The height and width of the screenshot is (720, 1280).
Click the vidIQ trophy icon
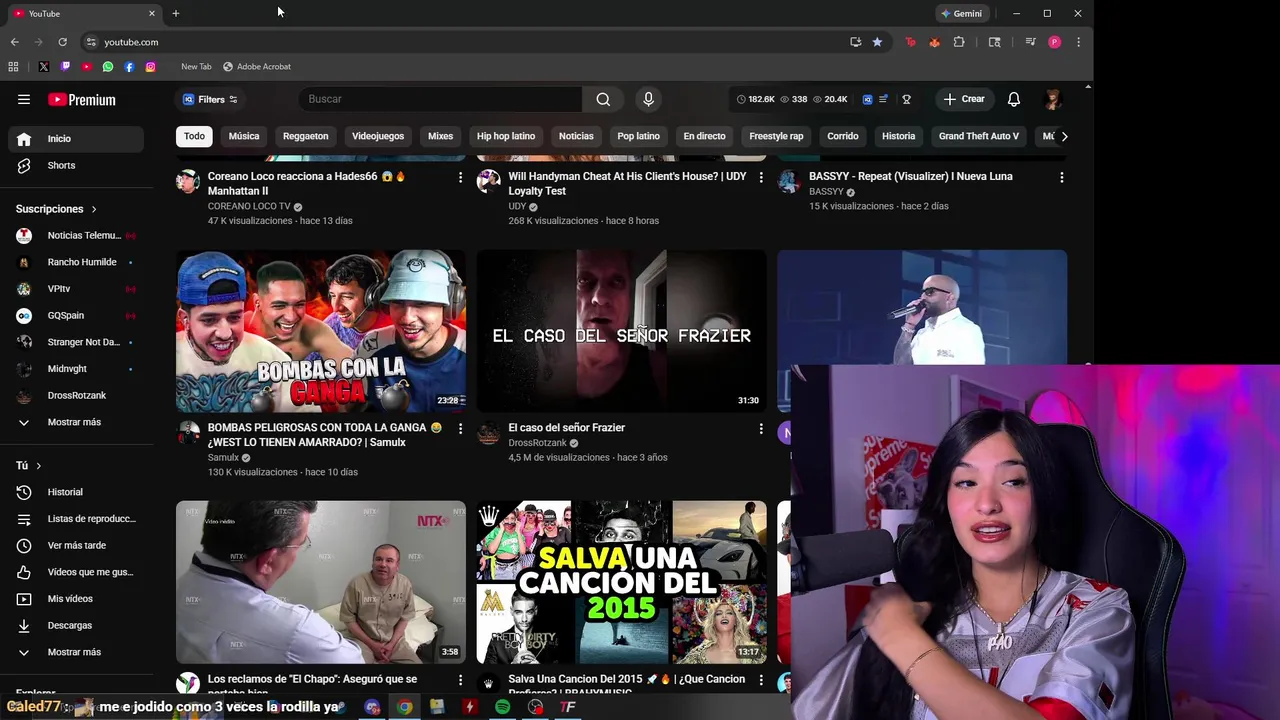[906, 99]
